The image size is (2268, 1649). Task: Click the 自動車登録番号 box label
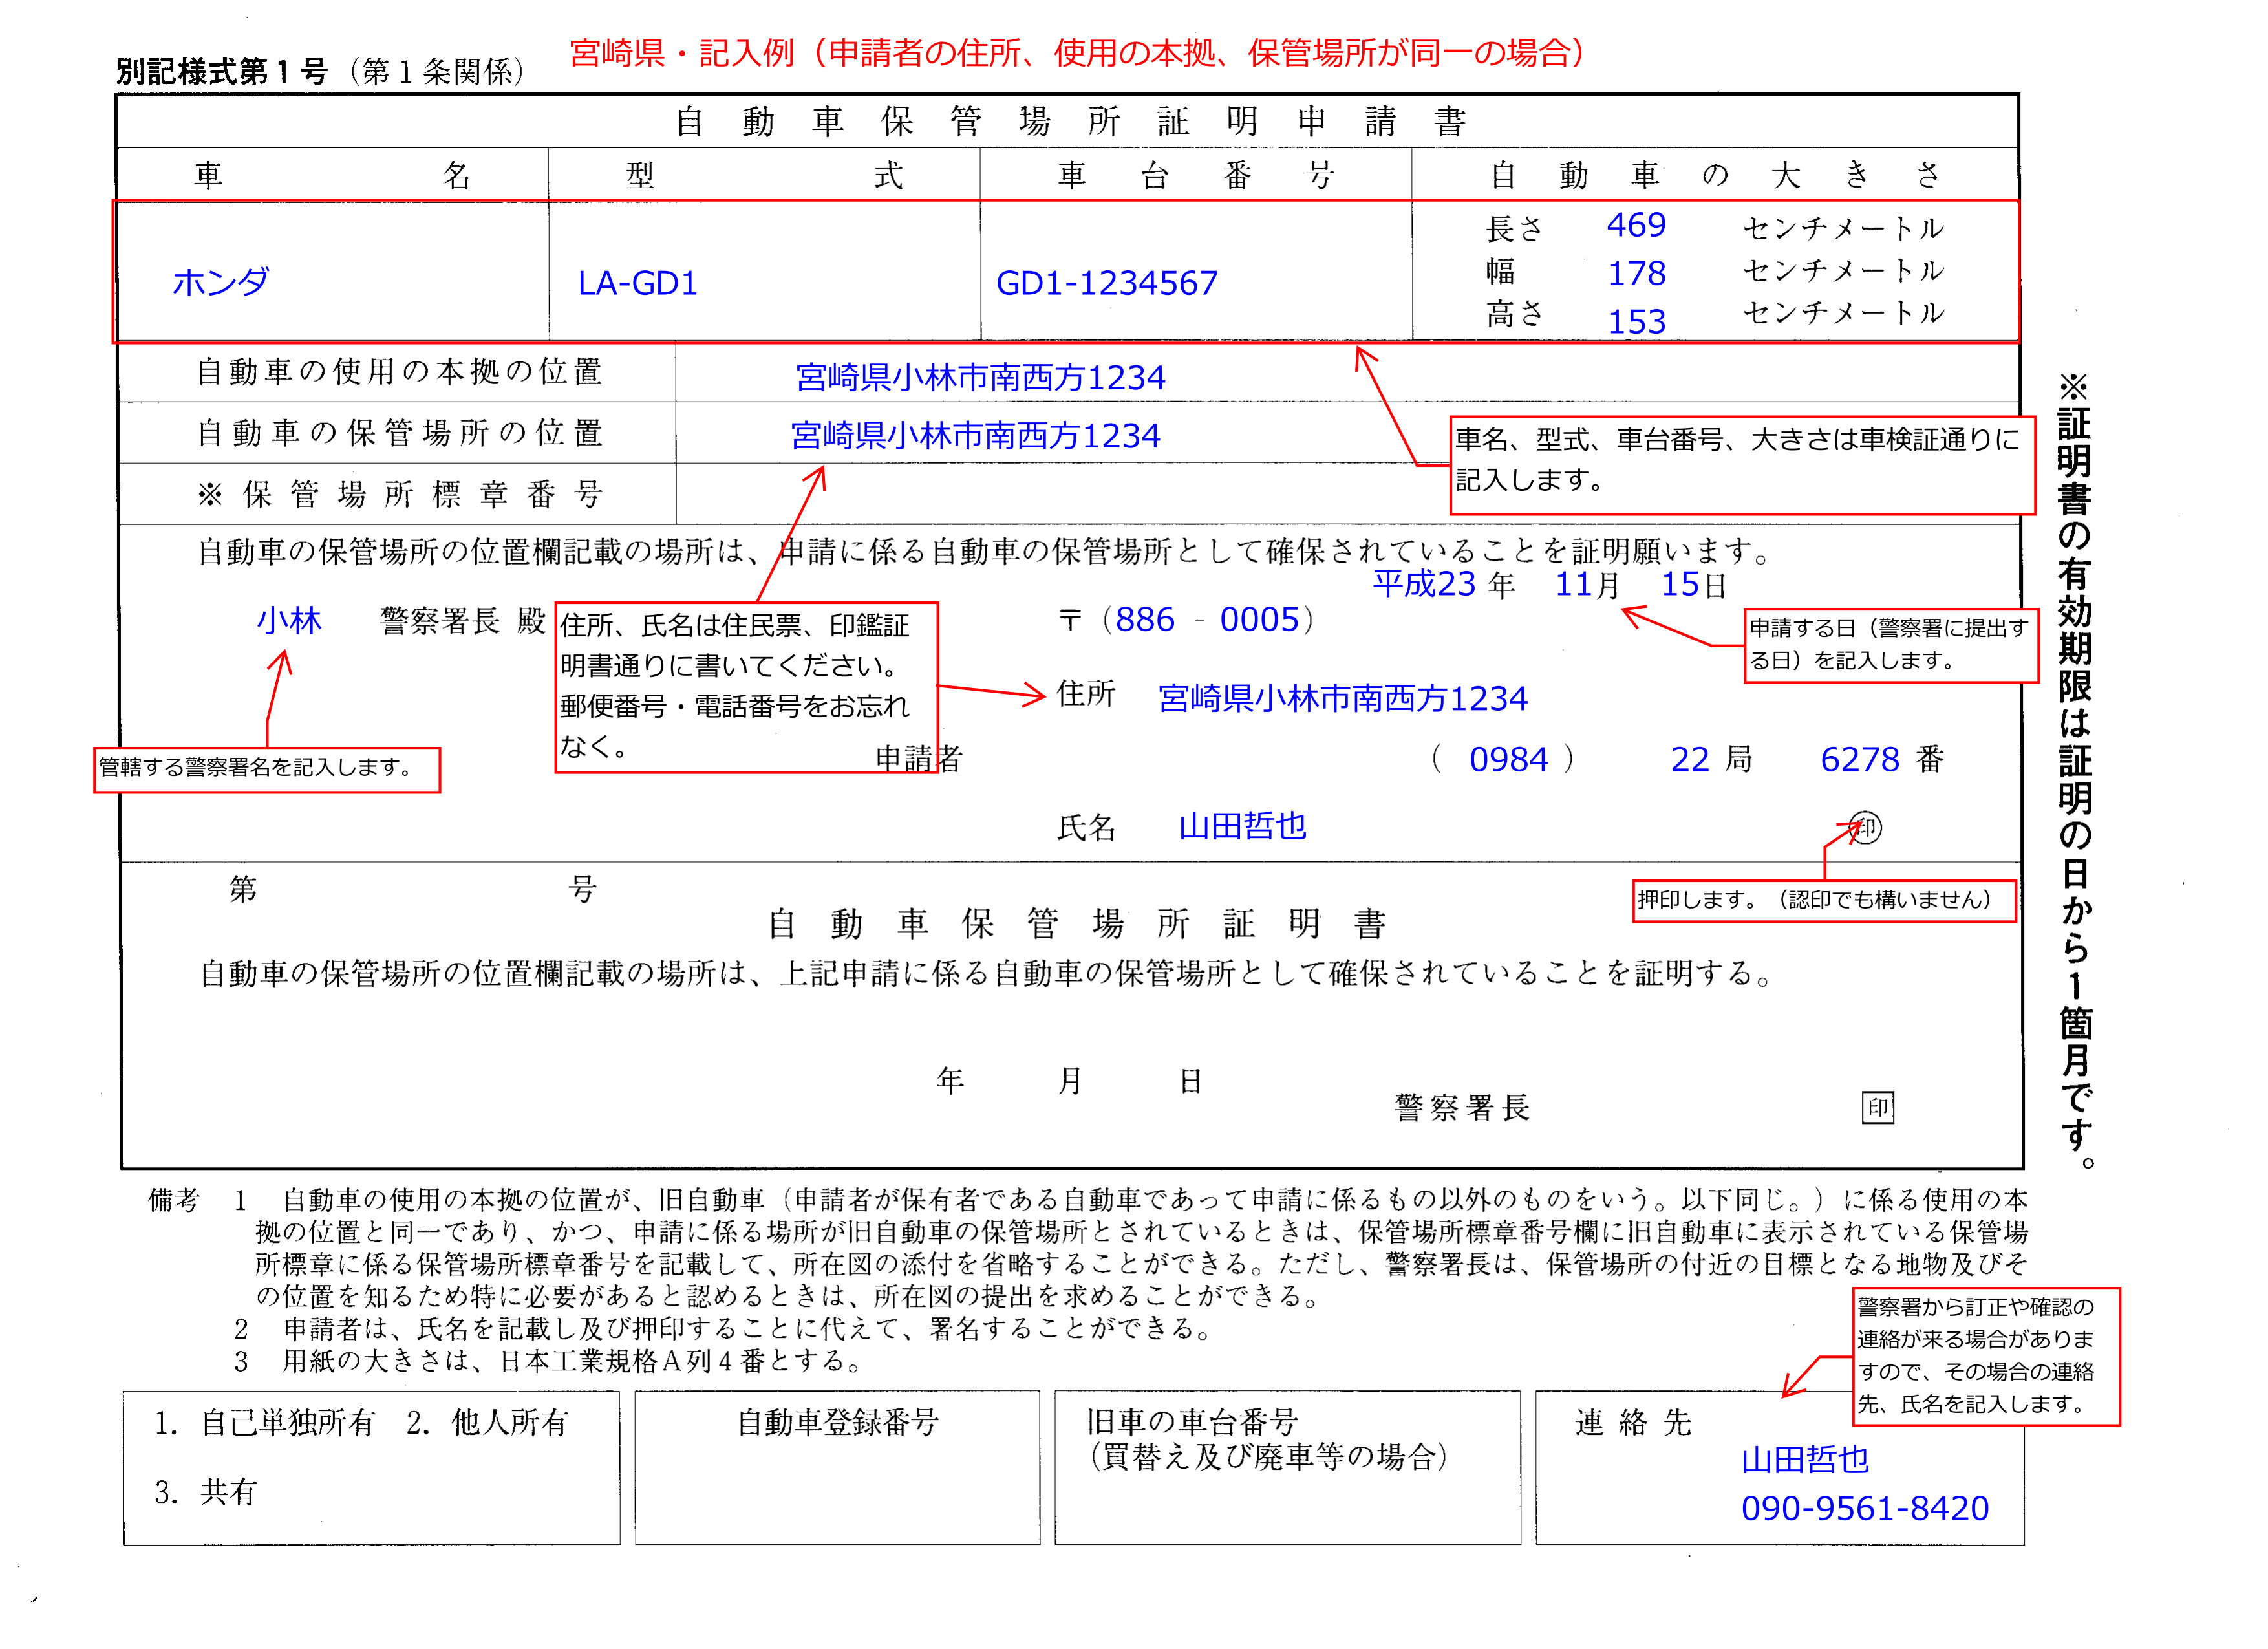pos(838,1423)
